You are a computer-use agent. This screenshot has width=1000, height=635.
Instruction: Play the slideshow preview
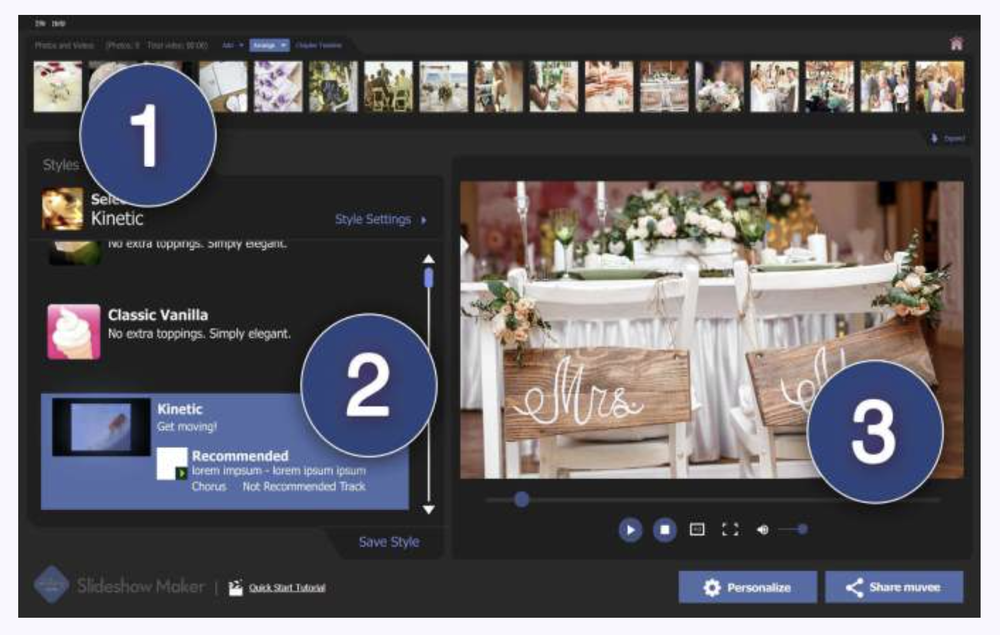point(630,529)
